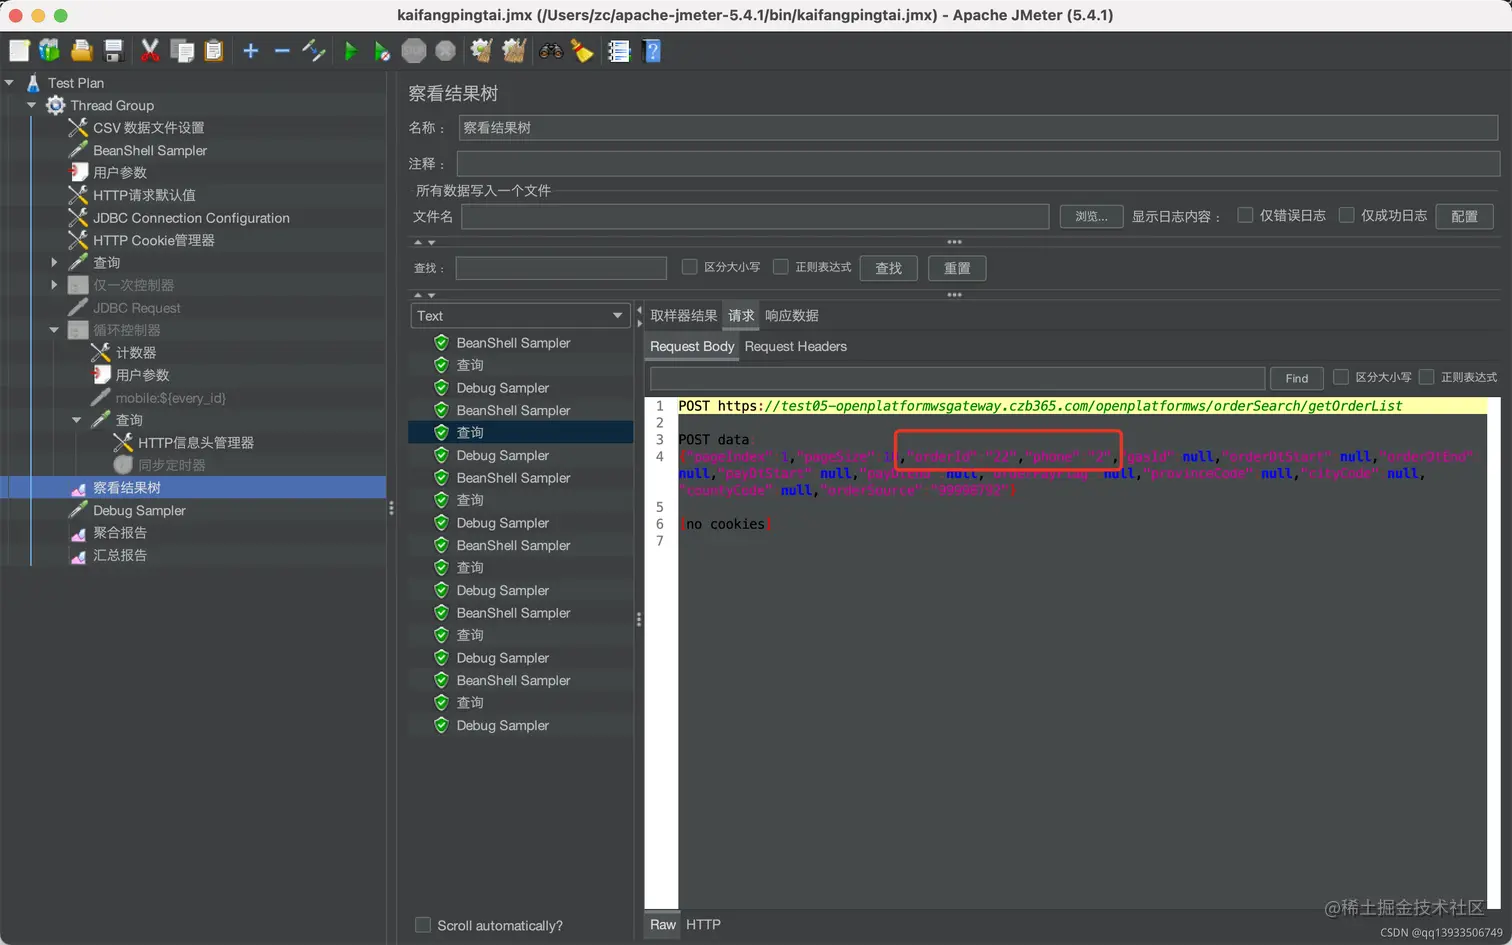Screen dimensions: 1512x945
Task: Select disabled JDBC Request node
Action: (x=136, y=308)
